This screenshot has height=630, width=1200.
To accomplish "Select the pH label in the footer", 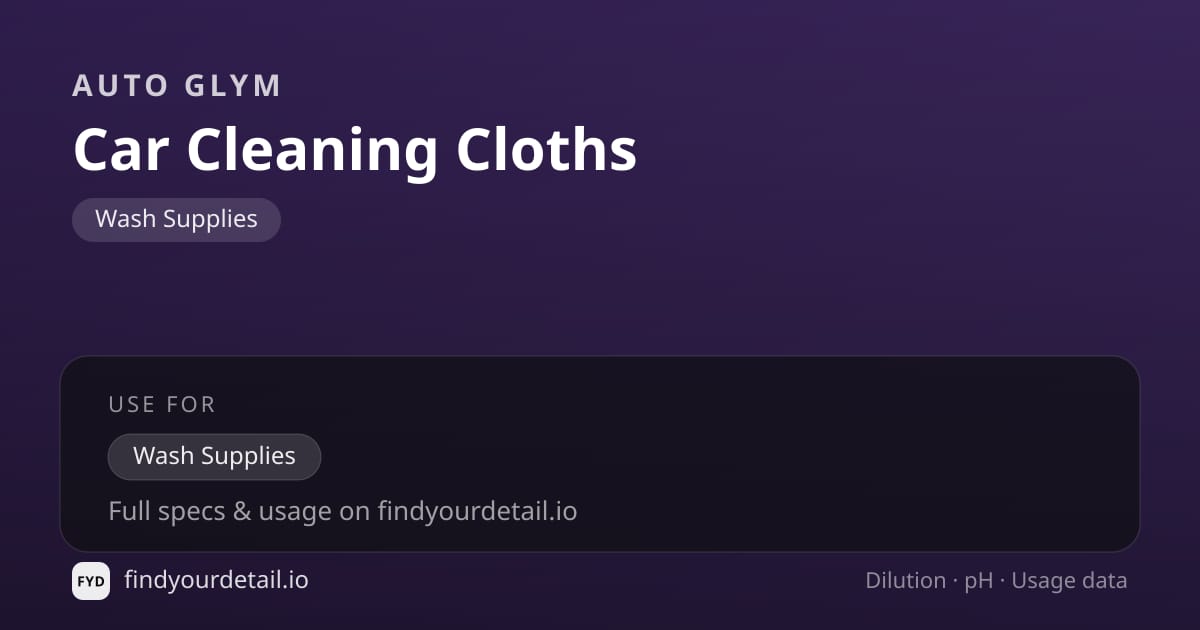I will click(x=979, y=581).
